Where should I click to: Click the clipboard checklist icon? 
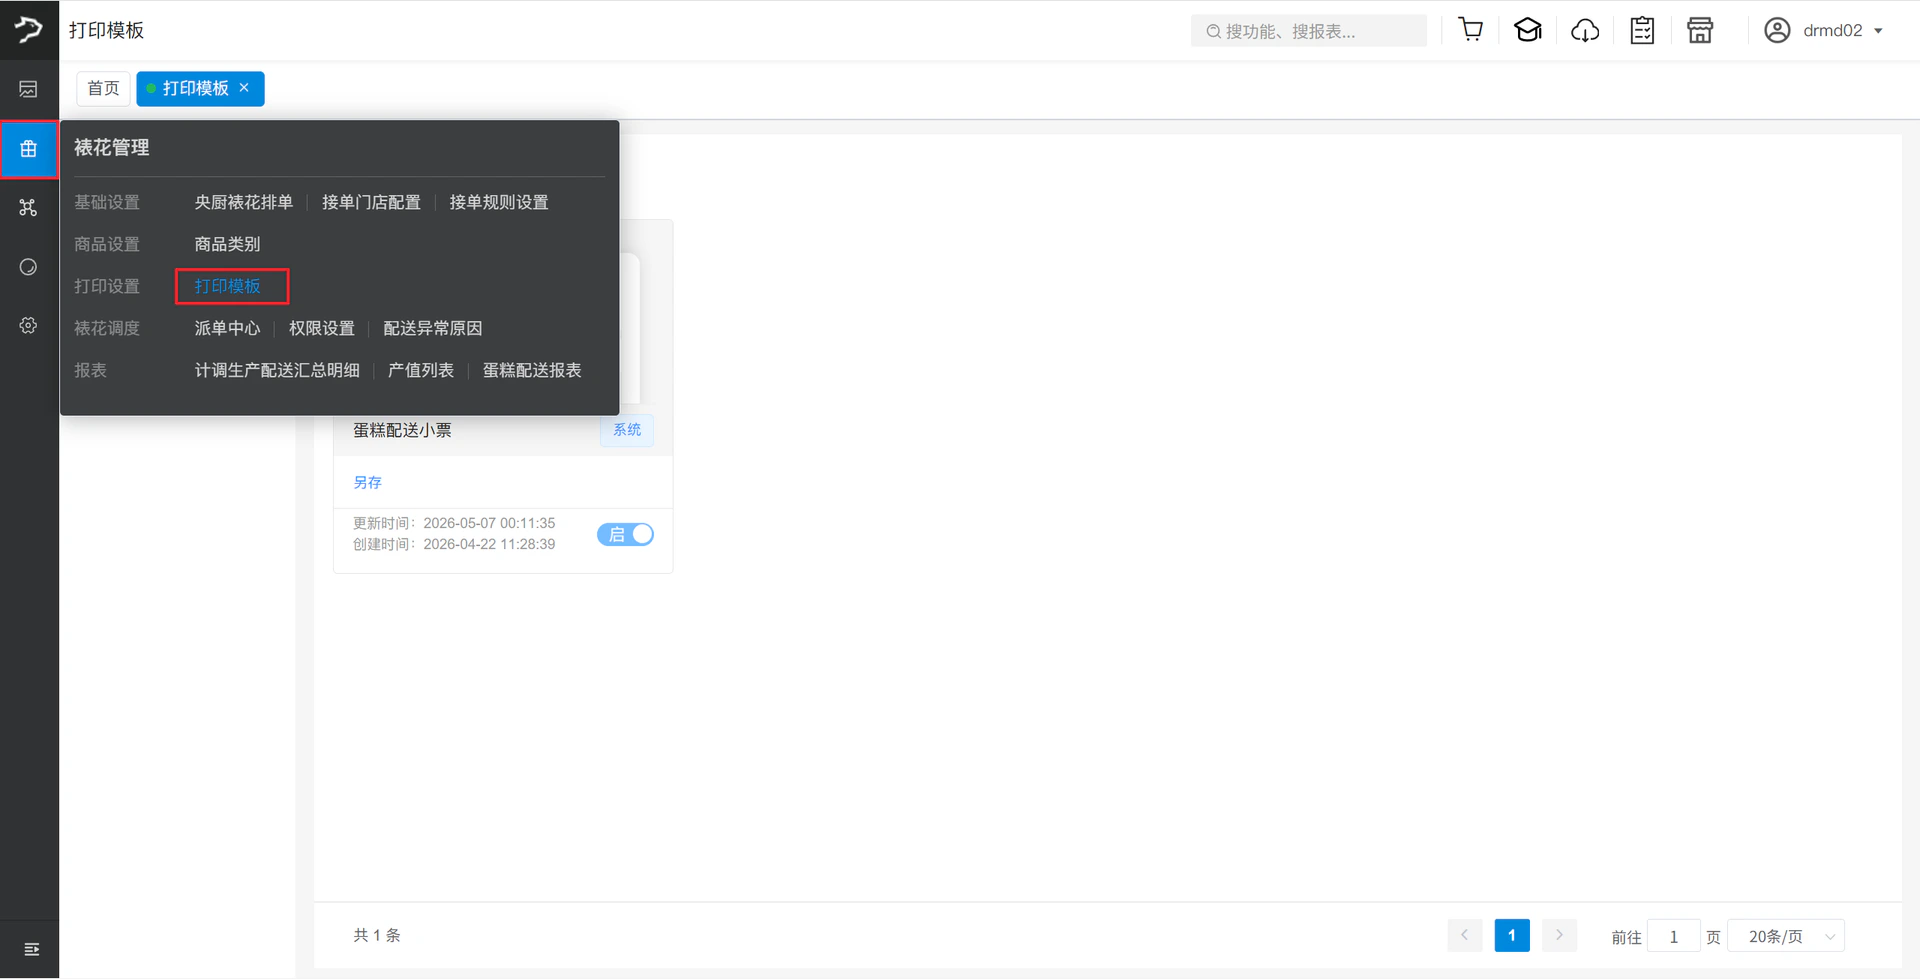point(1642,30)
